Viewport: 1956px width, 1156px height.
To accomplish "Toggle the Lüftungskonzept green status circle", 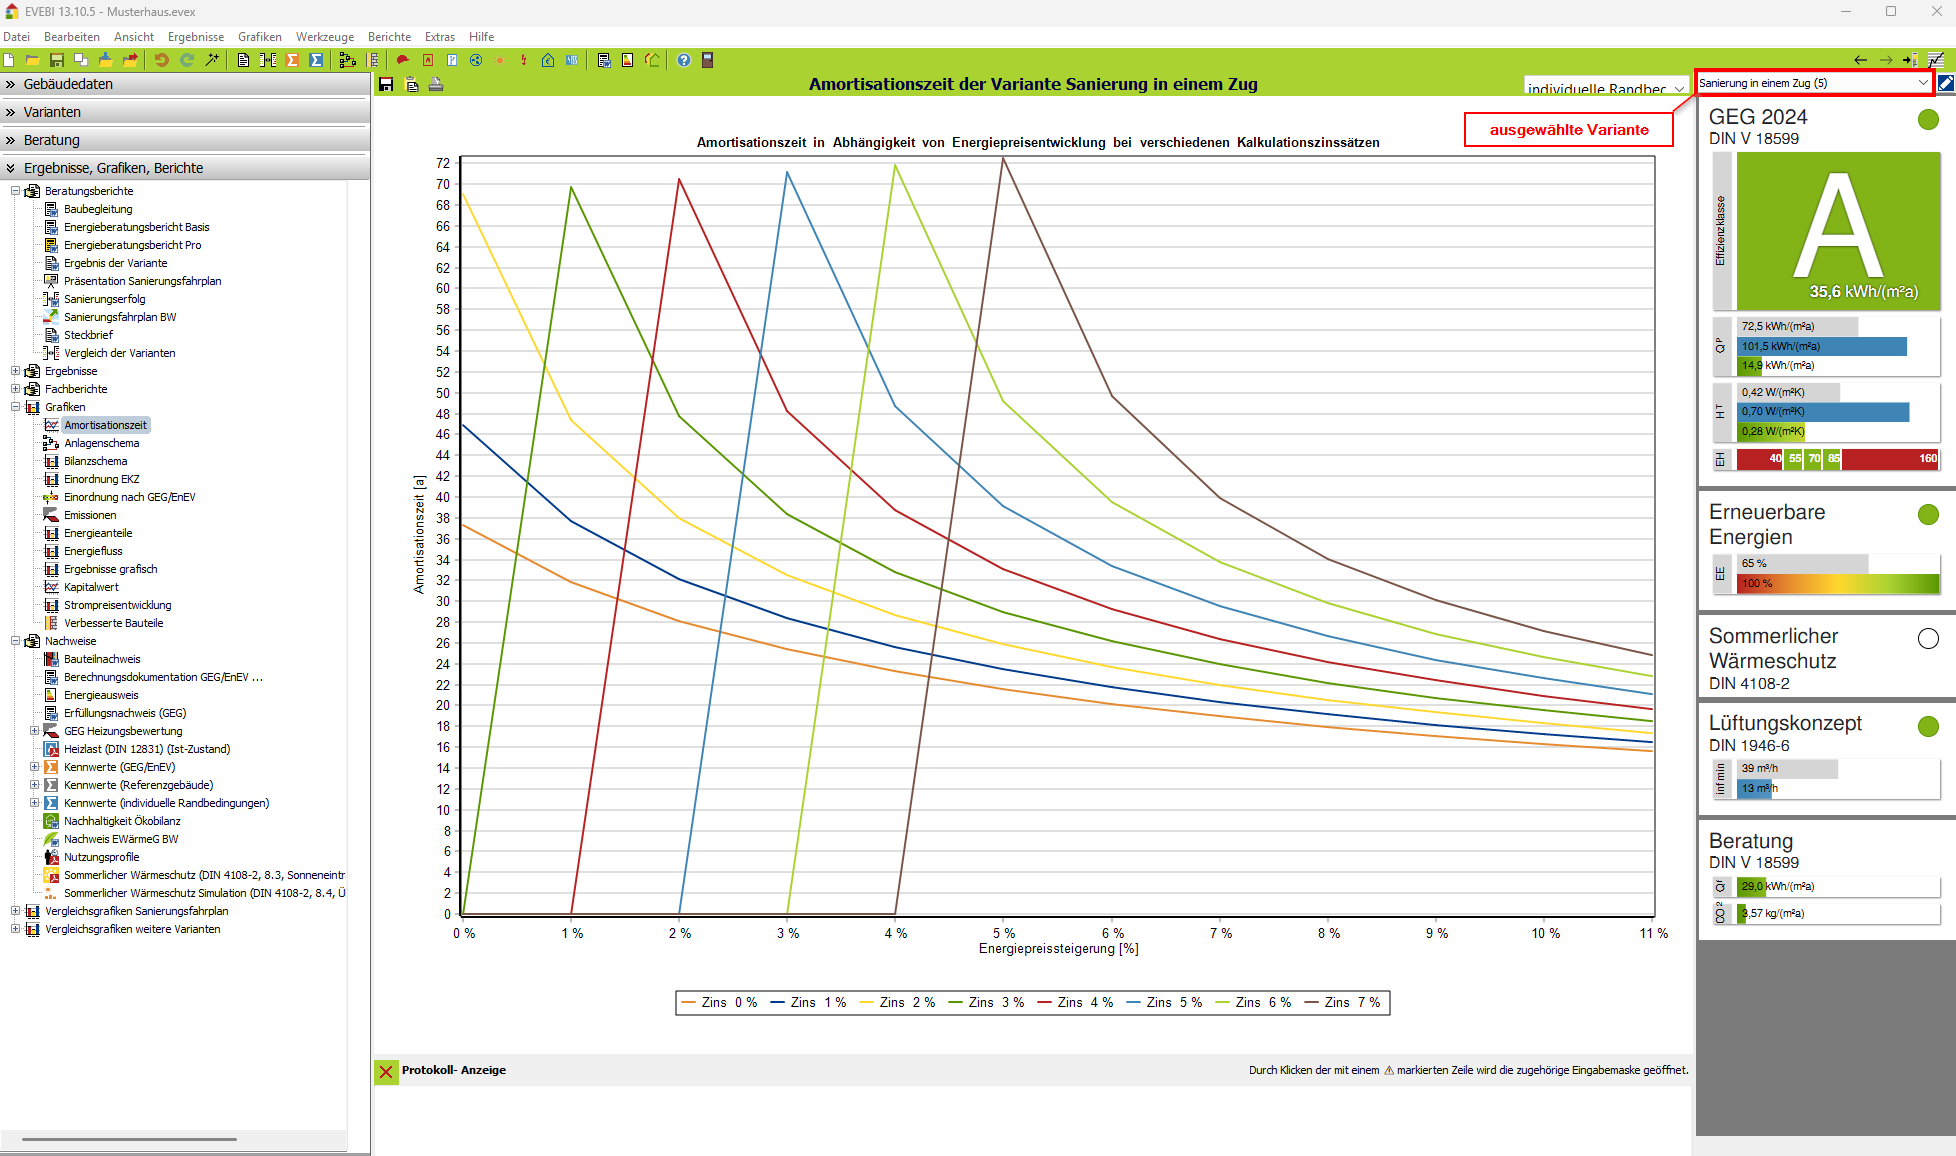I will coord(1928,726).
